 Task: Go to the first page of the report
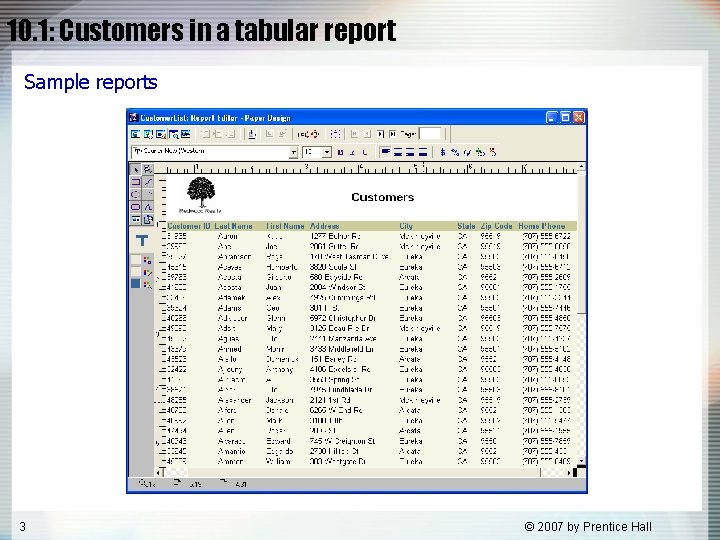point(354,134)
